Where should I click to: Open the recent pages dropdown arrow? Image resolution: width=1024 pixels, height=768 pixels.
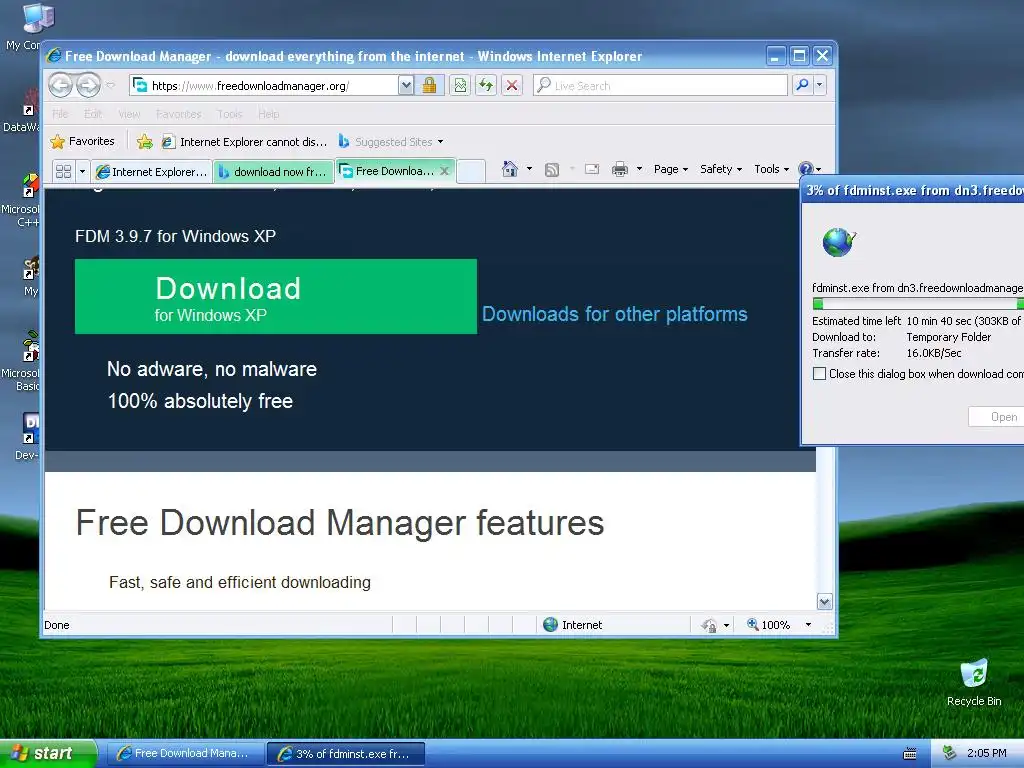point(110,86)
